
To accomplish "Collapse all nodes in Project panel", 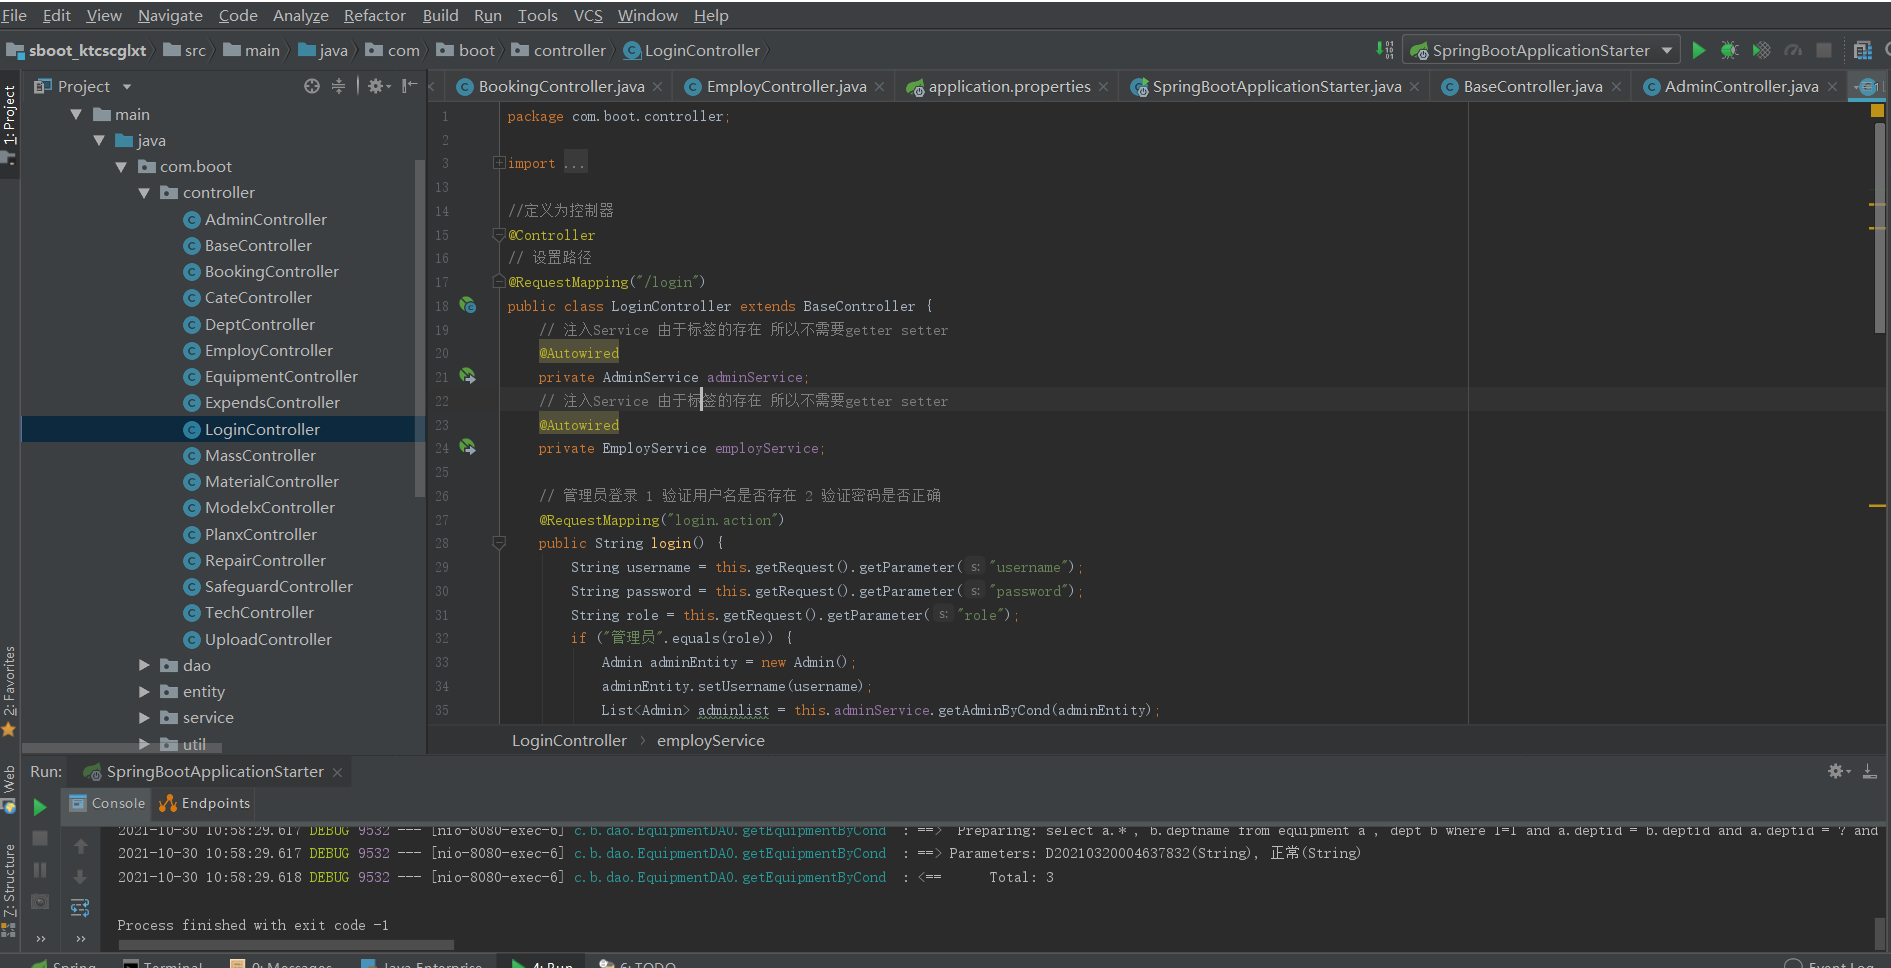I will [338, 86].
